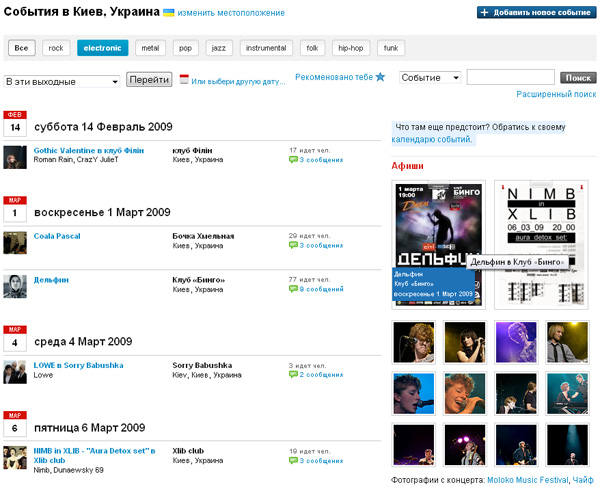Open the Дельфин event title link

pyautogui.click(x=51, y=280)
